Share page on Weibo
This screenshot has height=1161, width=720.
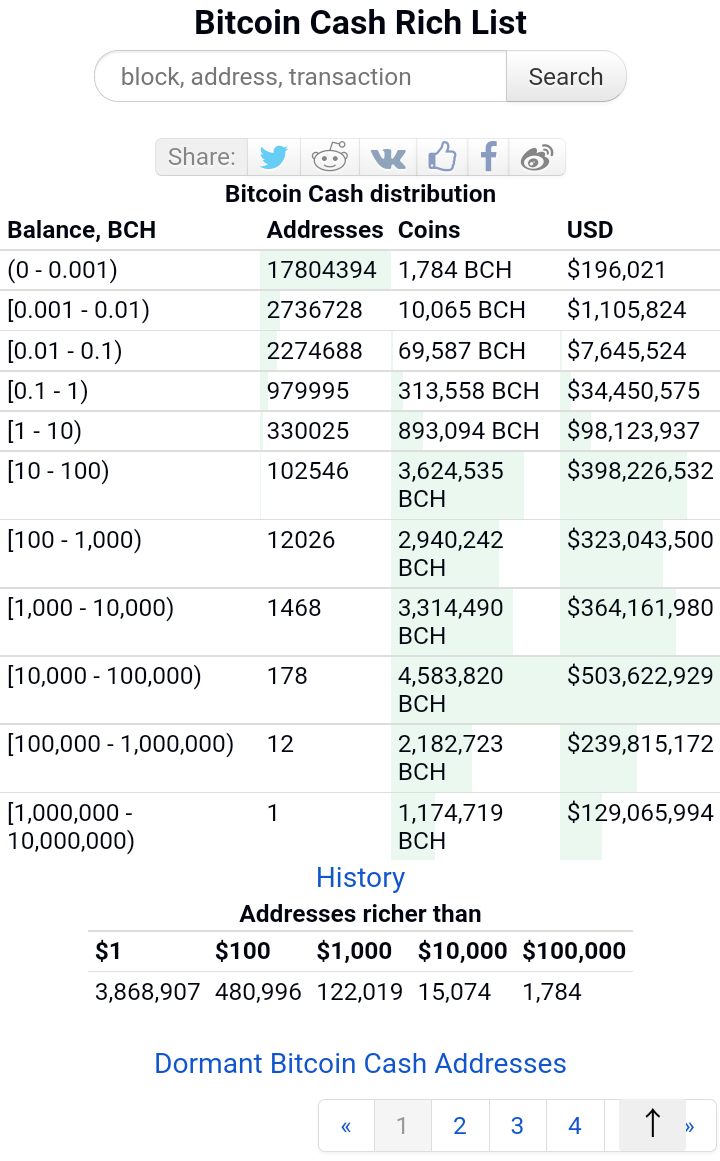click(537, 157)
